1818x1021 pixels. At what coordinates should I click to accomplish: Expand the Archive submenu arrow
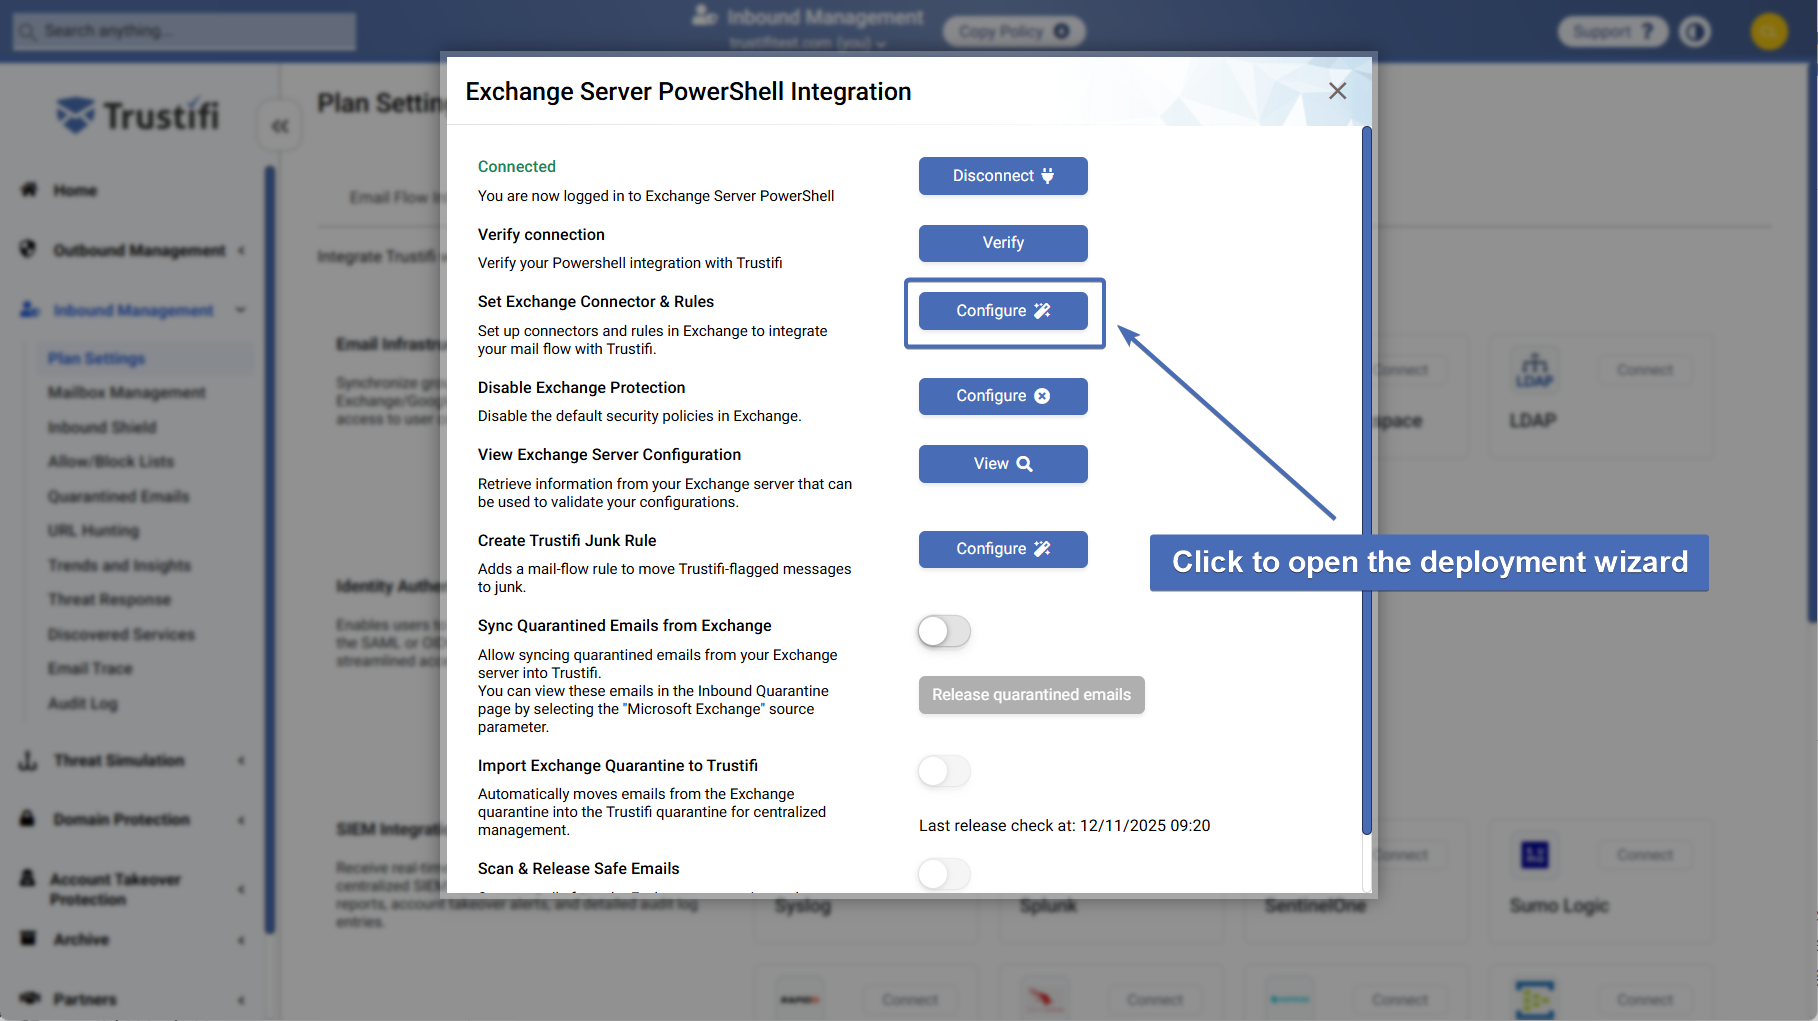tap(241, 940)
